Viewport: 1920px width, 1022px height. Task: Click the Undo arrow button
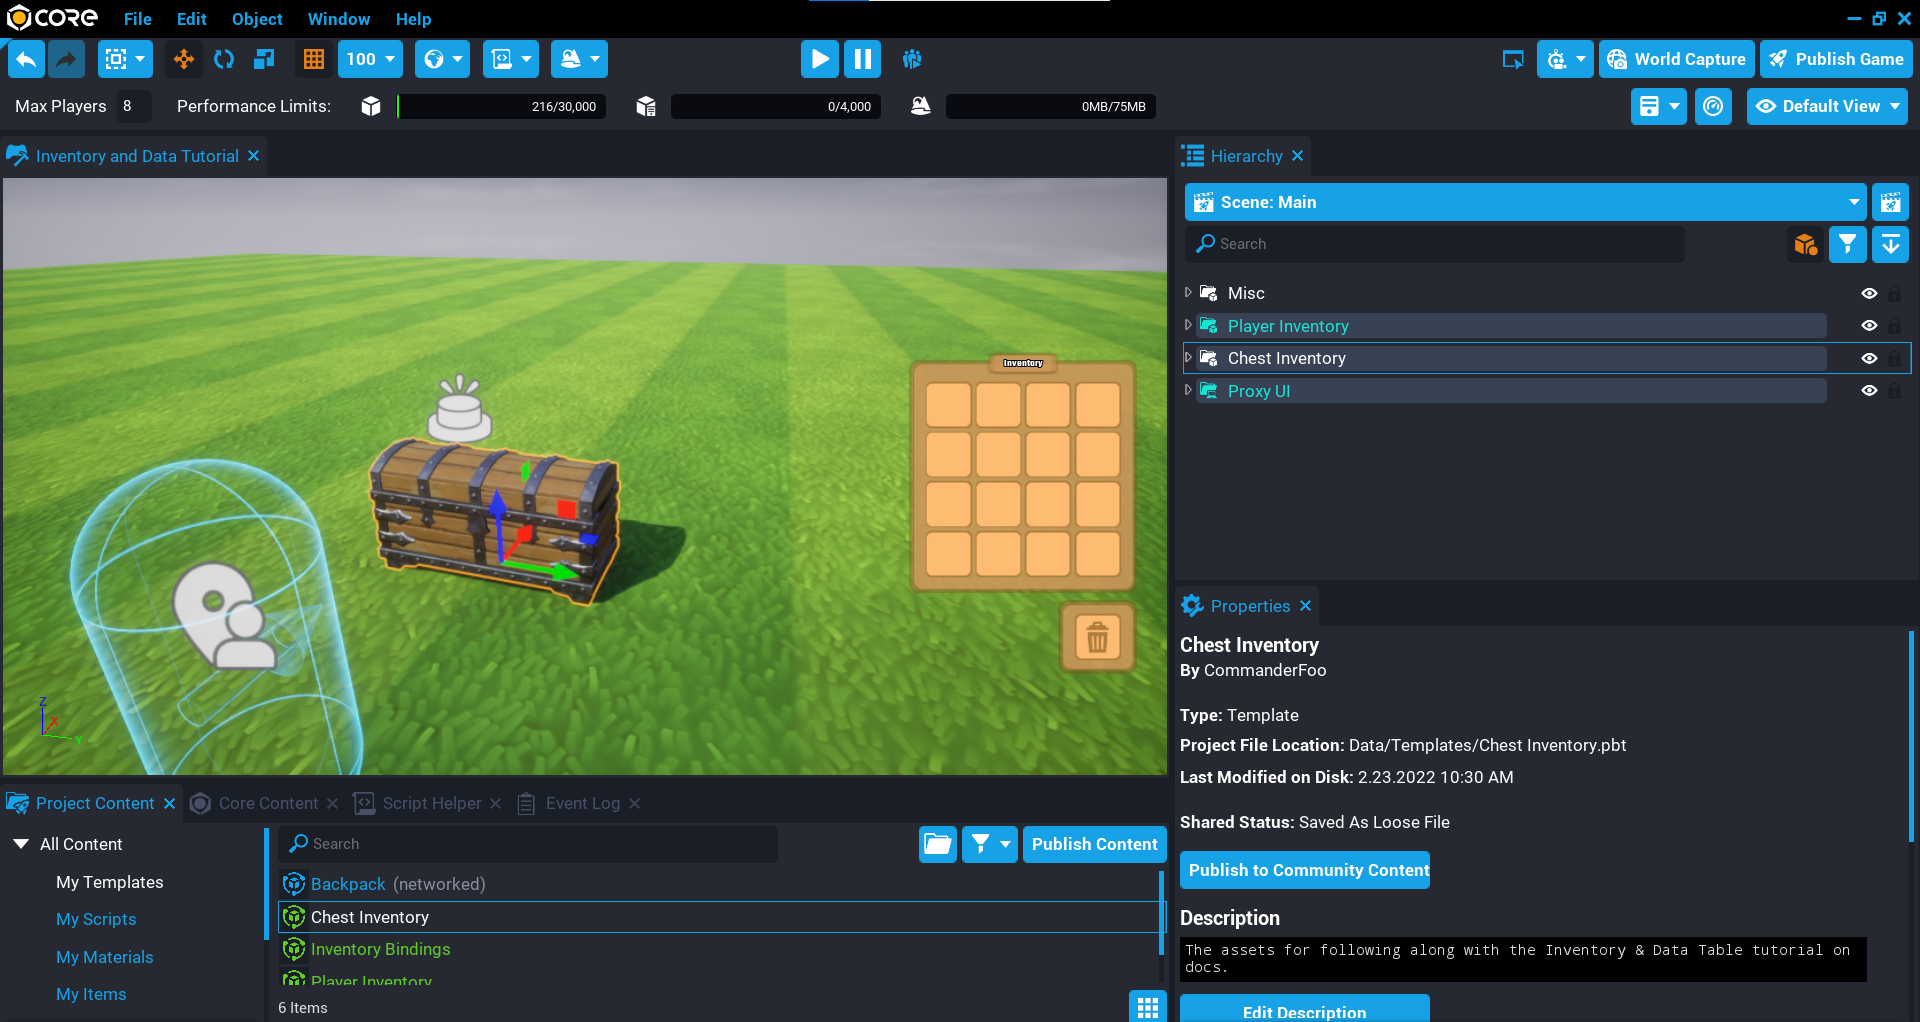(26, 59)
